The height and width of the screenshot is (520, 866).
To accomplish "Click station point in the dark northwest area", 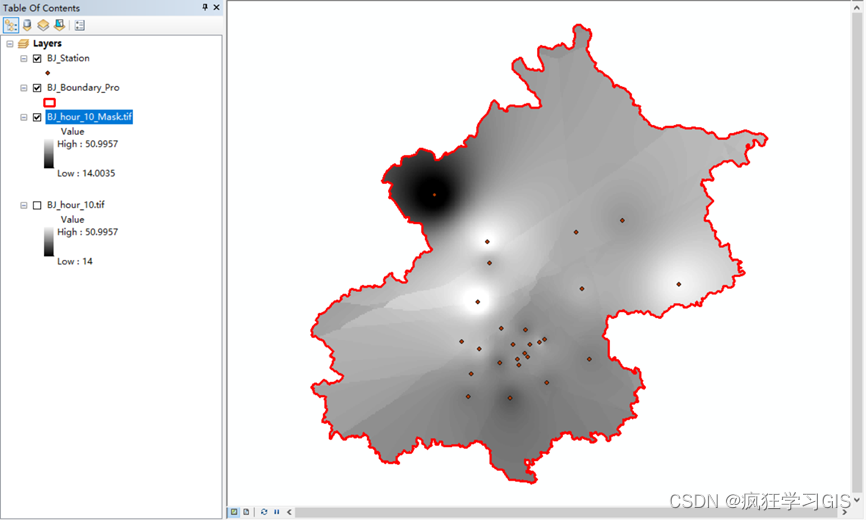I will 435,195.
